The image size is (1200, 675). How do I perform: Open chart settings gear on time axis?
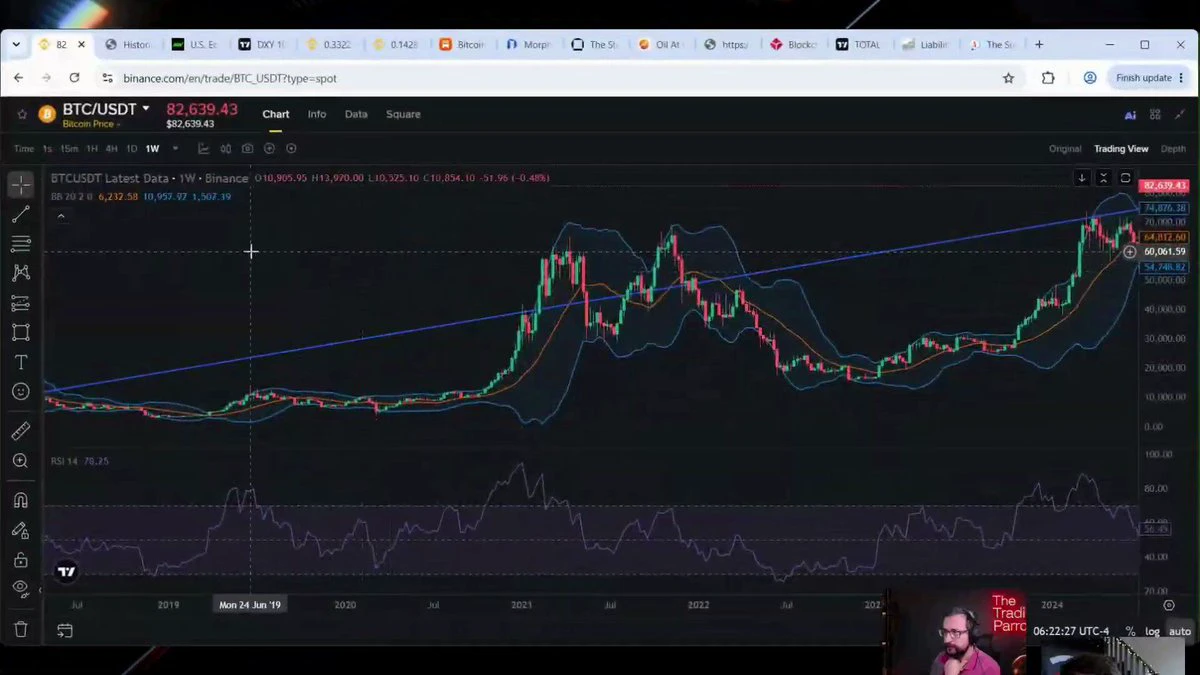(x=1169, y=605)
